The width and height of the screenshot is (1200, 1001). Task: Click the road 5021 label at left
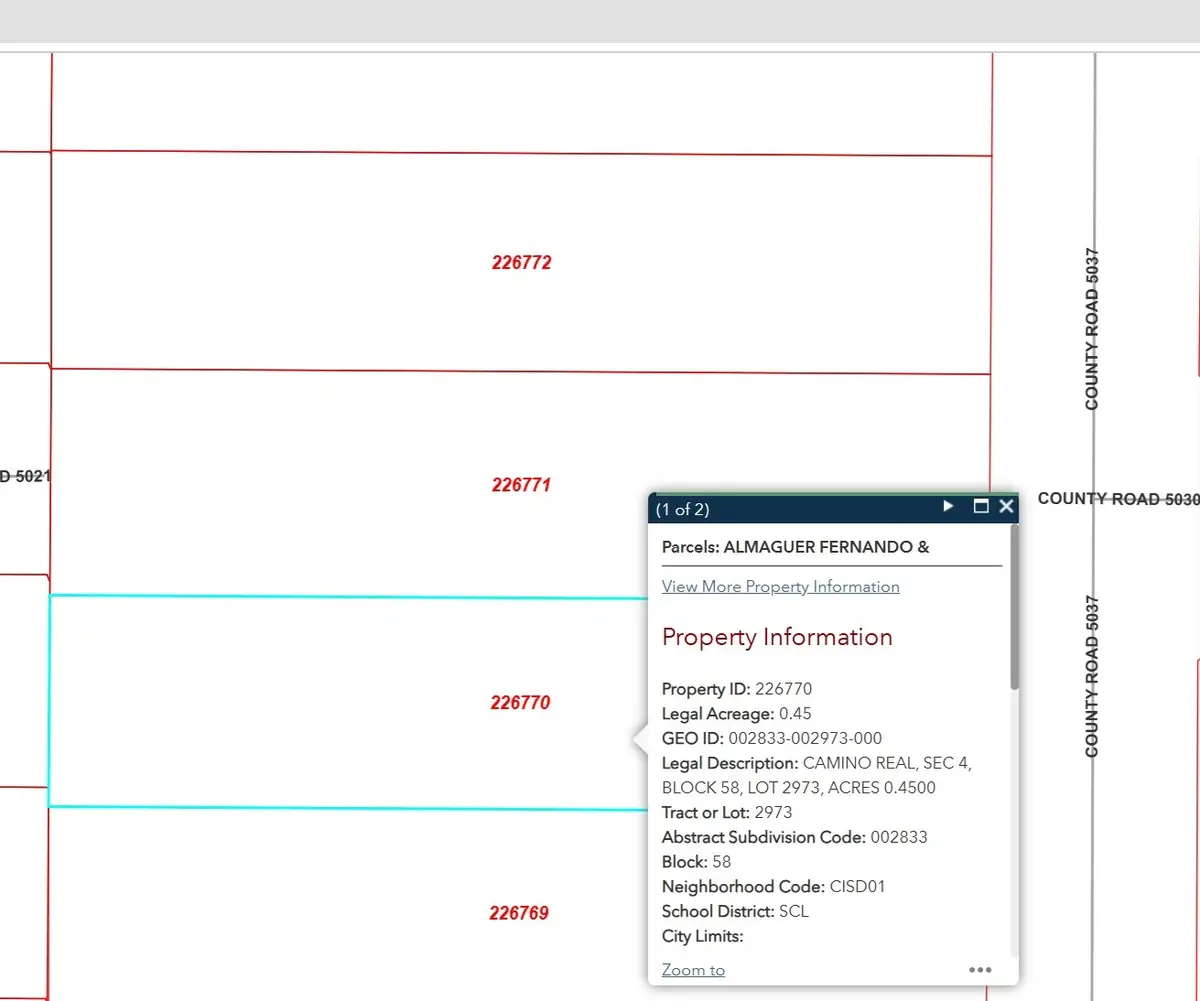point(25,476)
